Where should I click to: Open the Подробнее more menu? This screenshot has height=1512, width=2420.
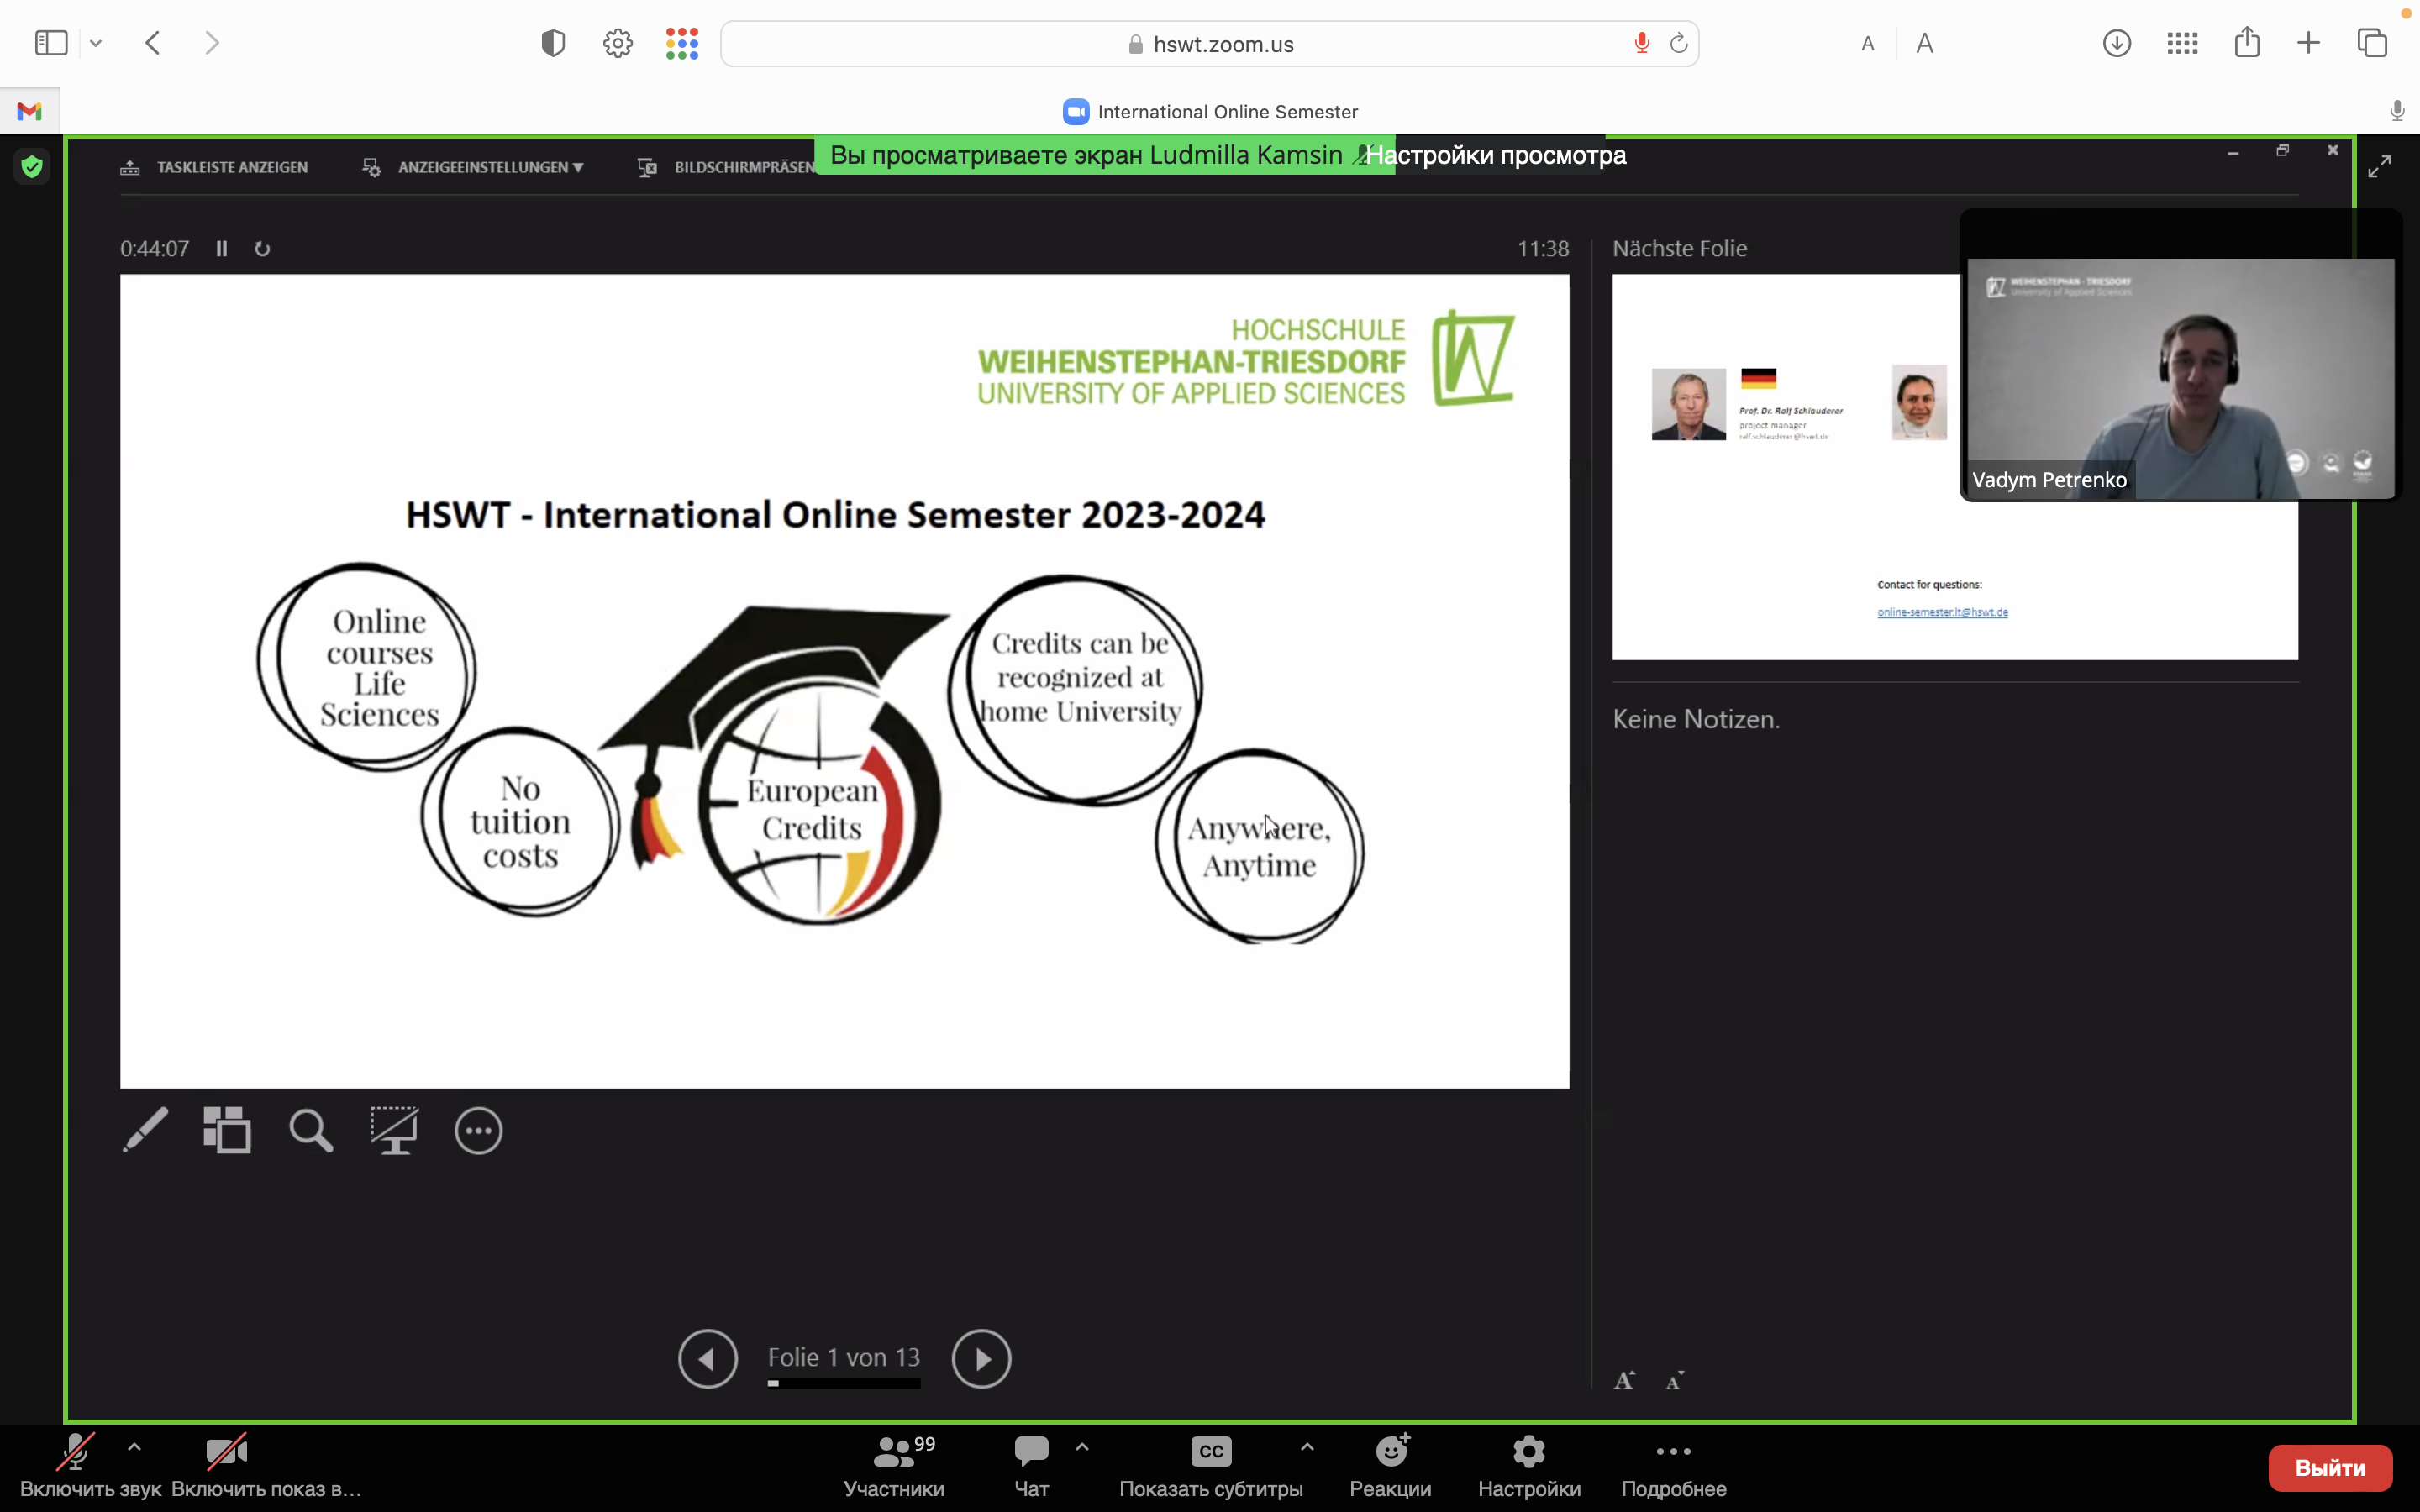click(1673, 1466)
